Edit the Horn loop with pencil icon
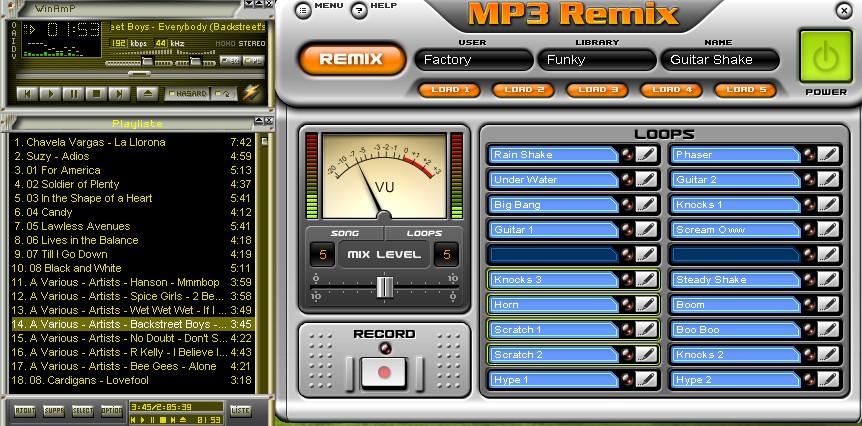 click(x=646, y=305)
